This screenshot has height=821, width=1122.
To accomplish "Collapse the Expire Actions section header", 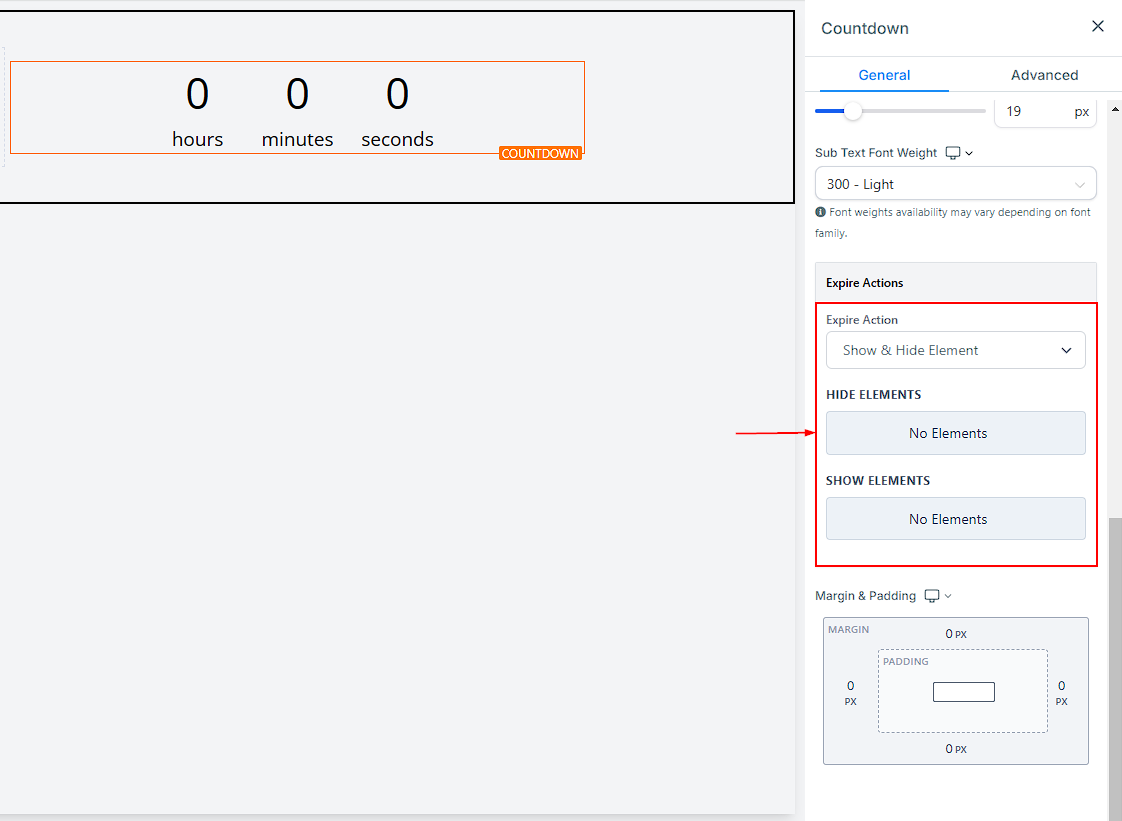I will [955, 283].
